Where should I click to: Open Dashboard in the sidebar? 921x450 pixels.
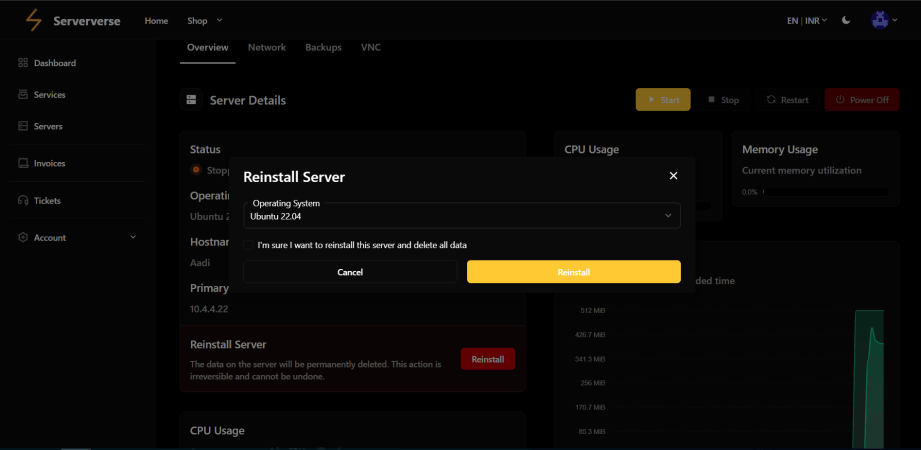(x=48, y=63)
